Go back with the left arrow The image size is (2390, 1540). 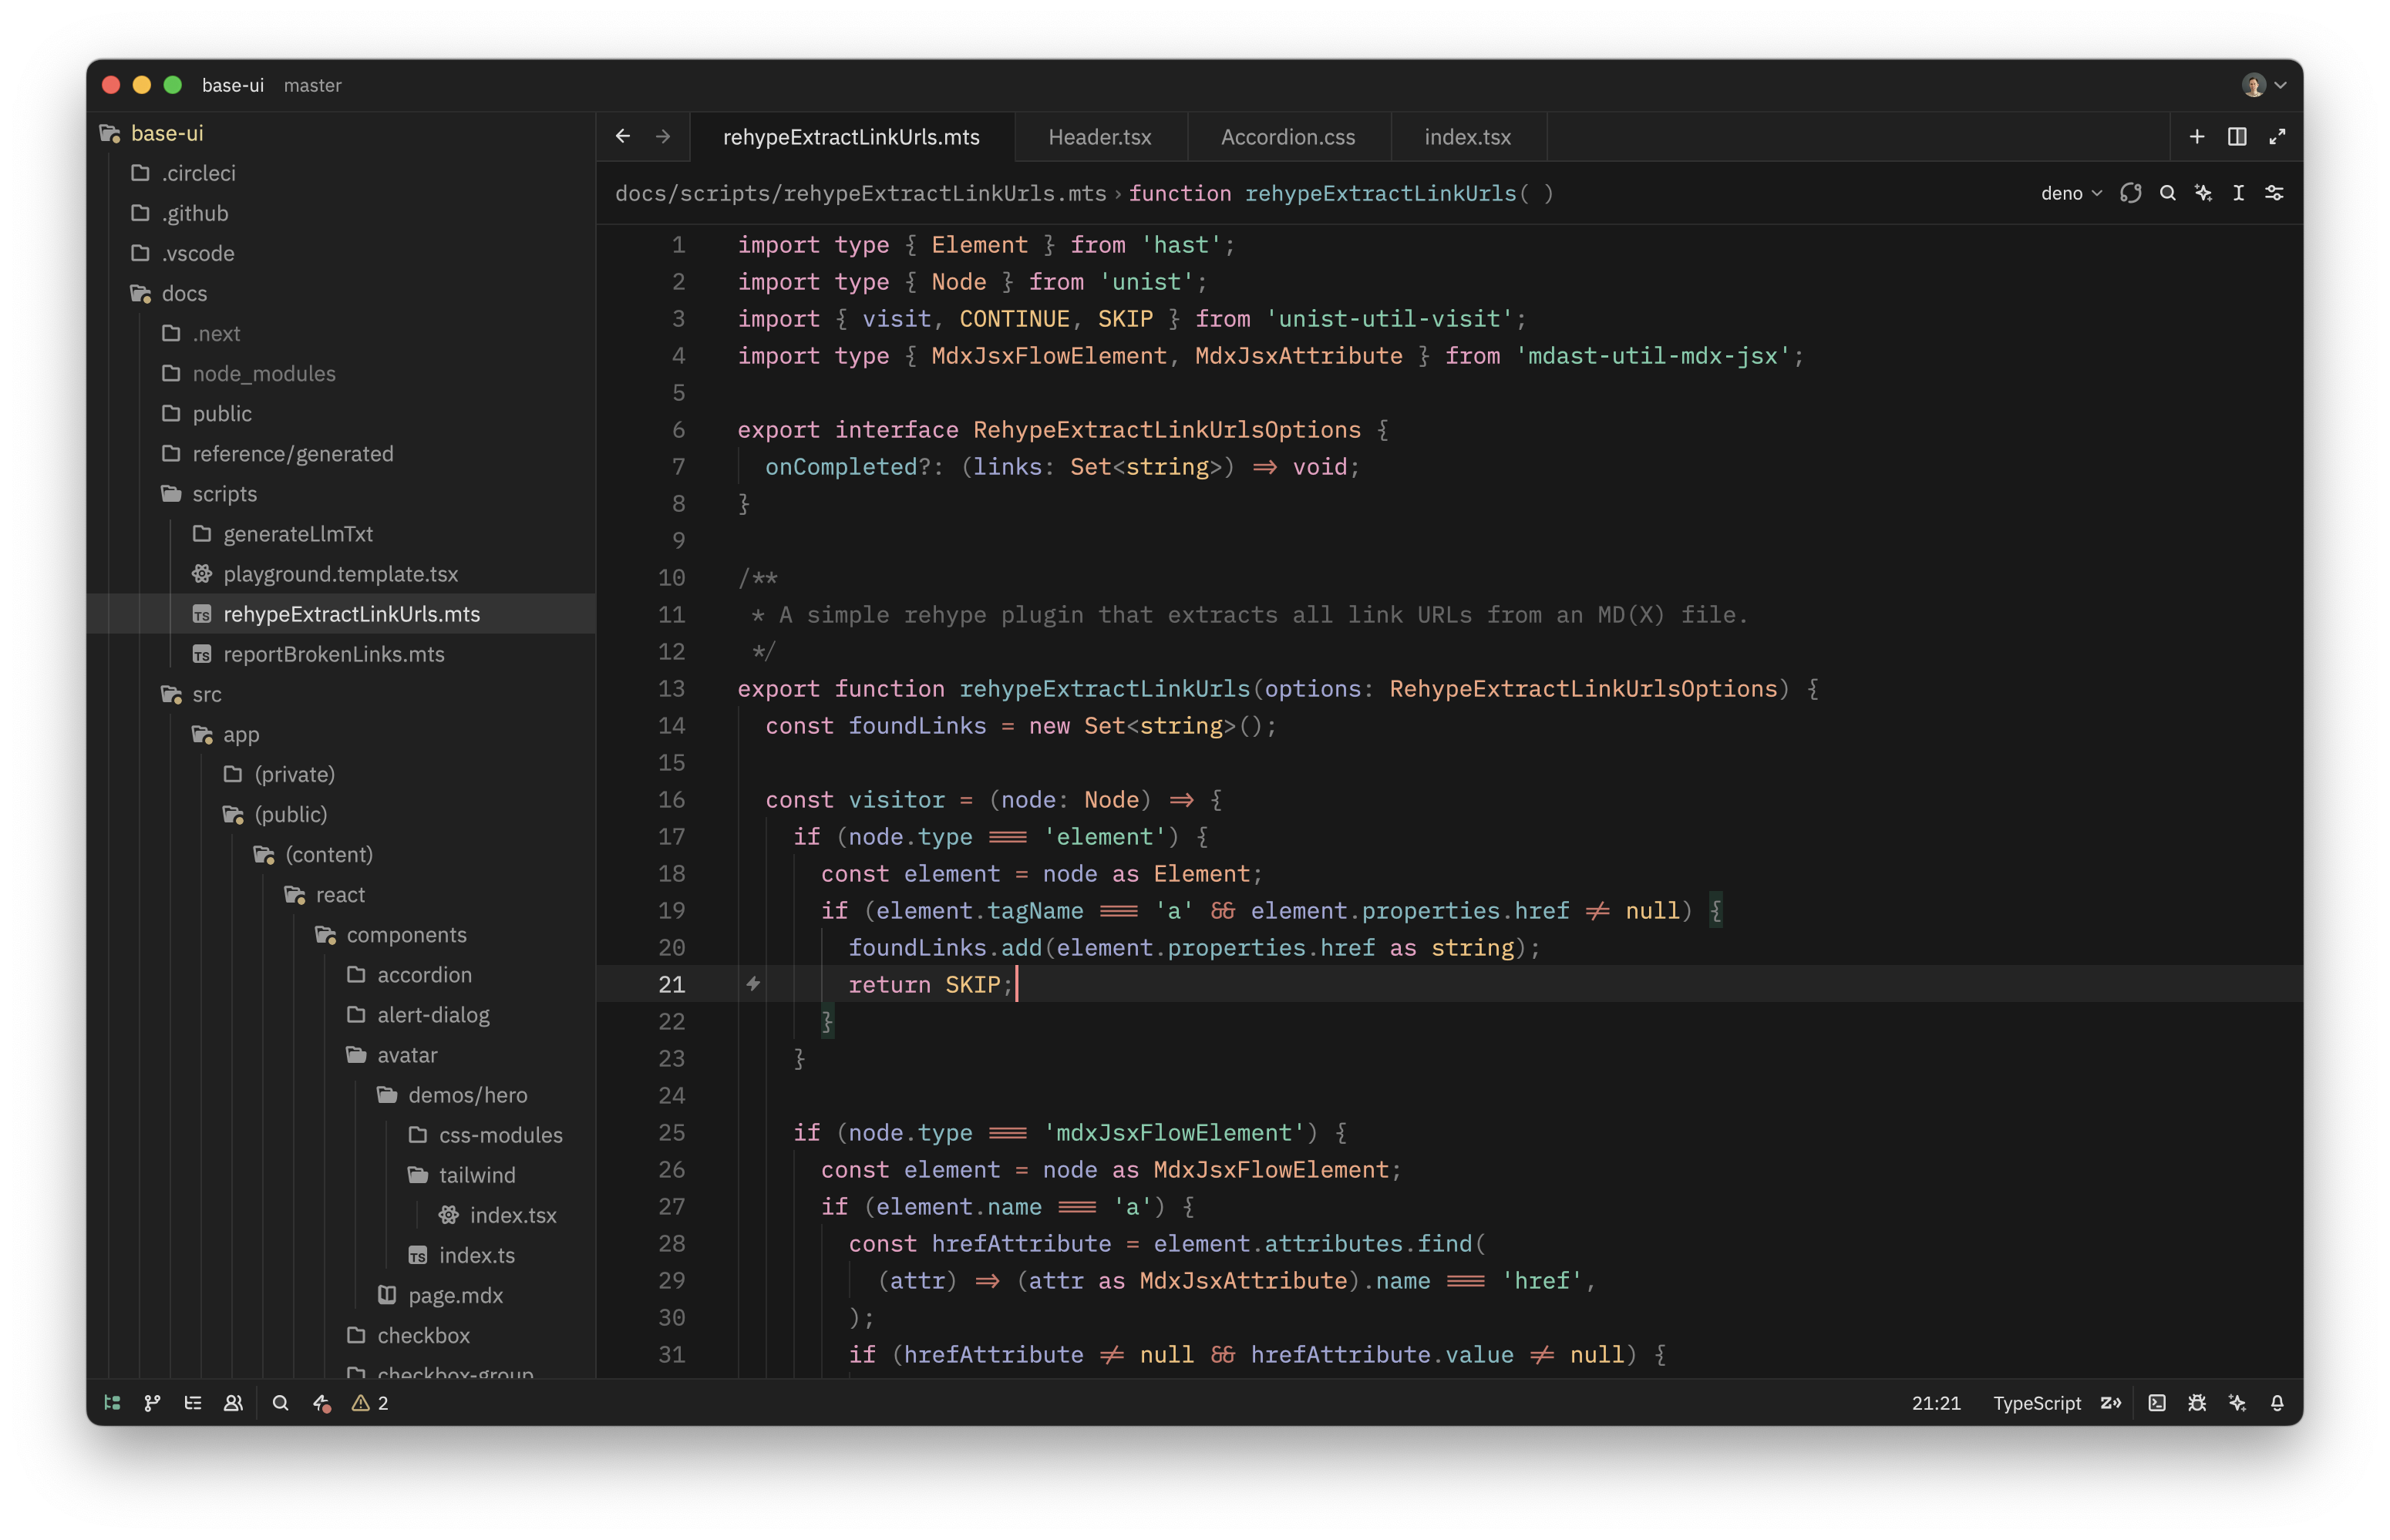(623, 136)
